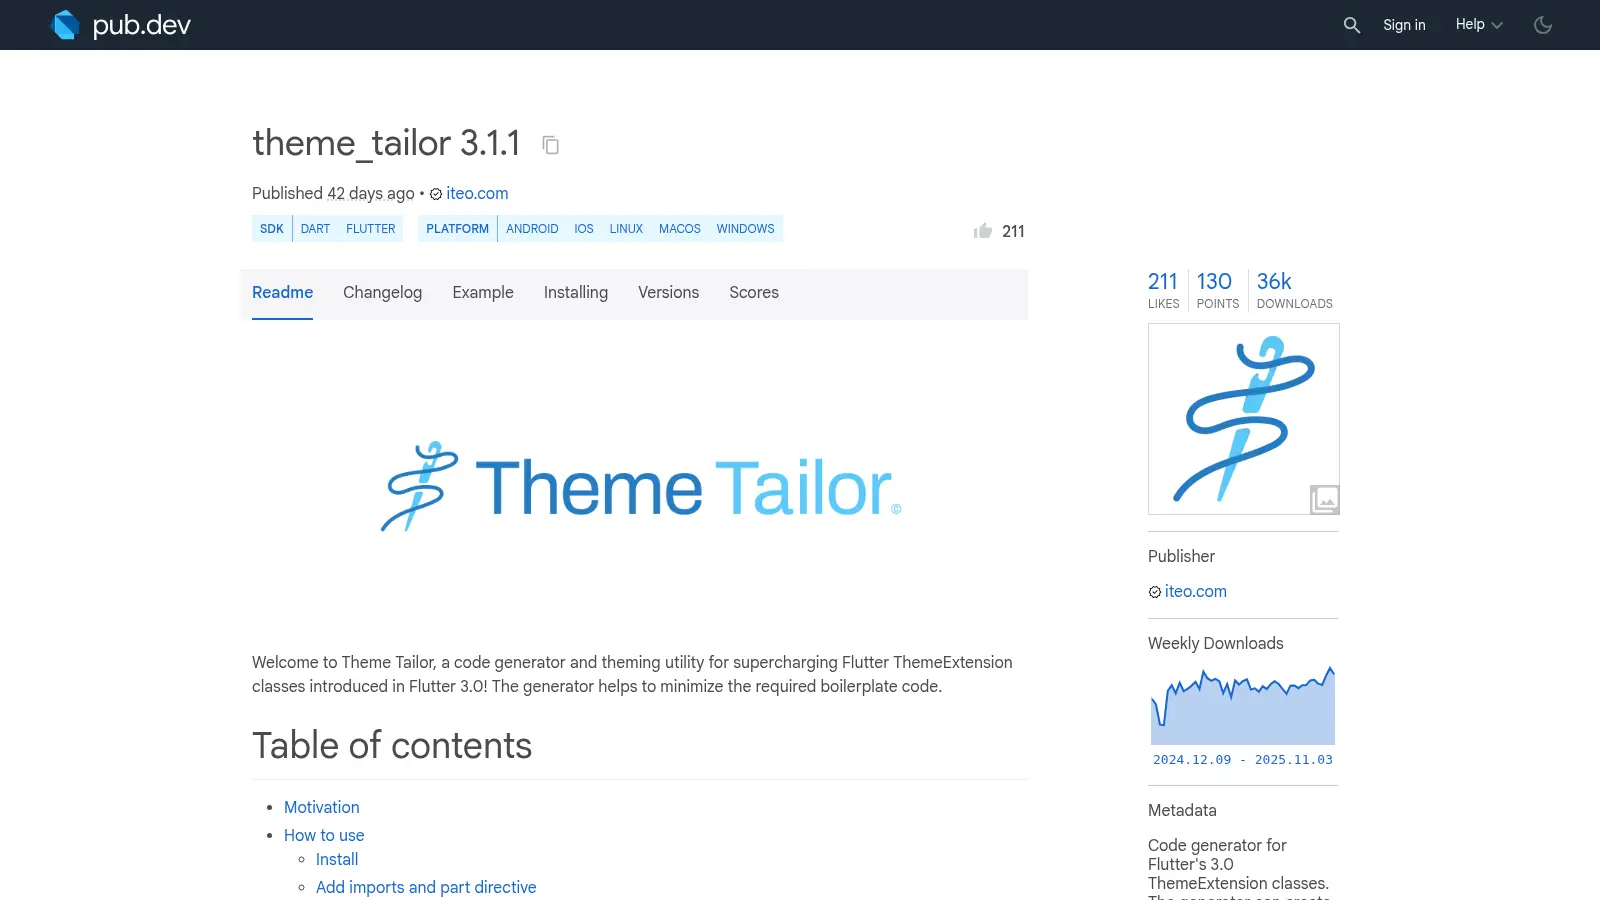Jump to the Motivation section
1600x900 pixels.
(x=321, y=807)
